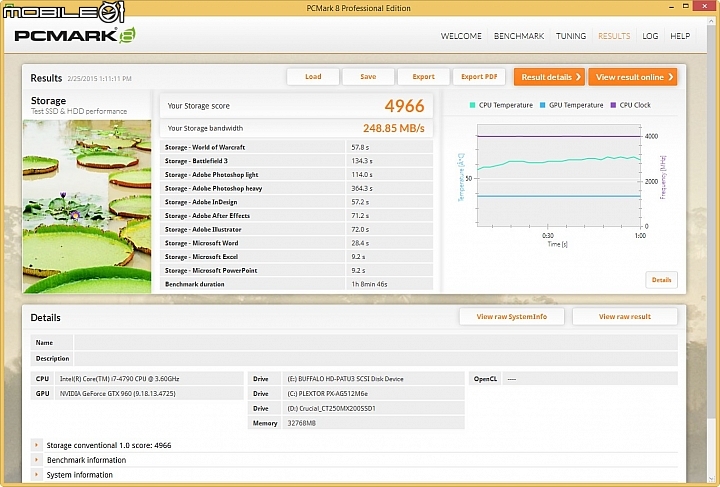Click the BUFFALO HD-PATU3 drive entry
720x487 pixels.
[x=373, y=379]
